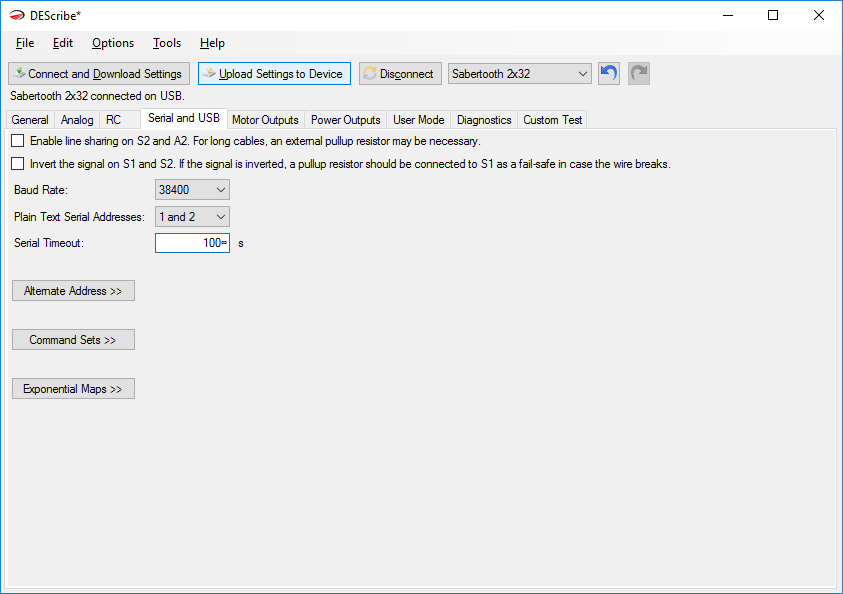Toggle invert signal on S1 and S2
The width and height of the screenshot is (843, 594).
18,164
